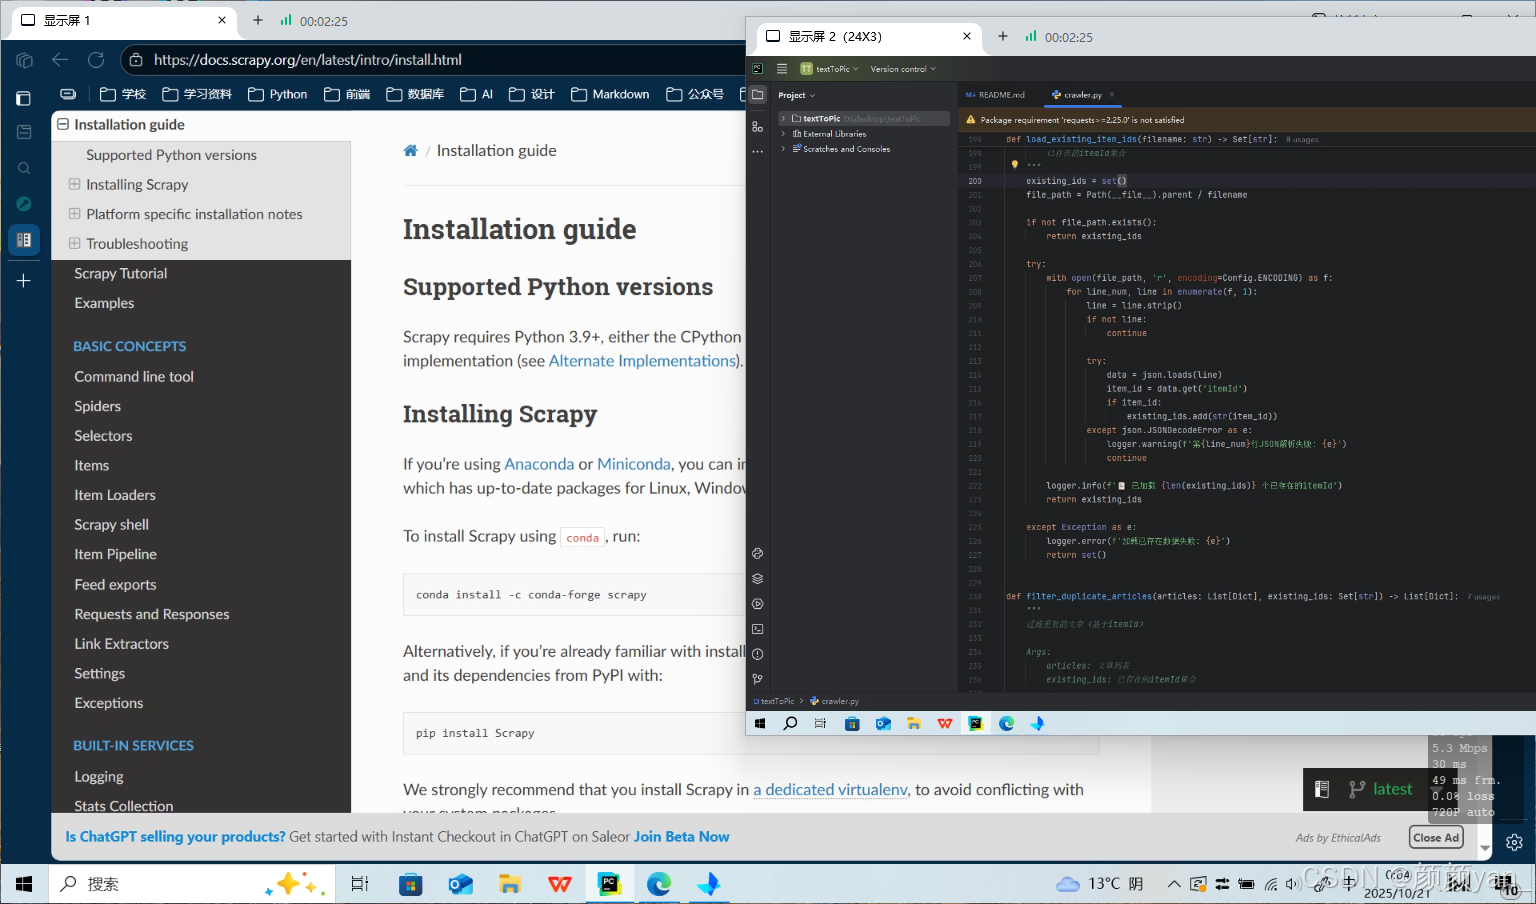
Task: Click the outer Windows Start button
Action: click(24, 884)
